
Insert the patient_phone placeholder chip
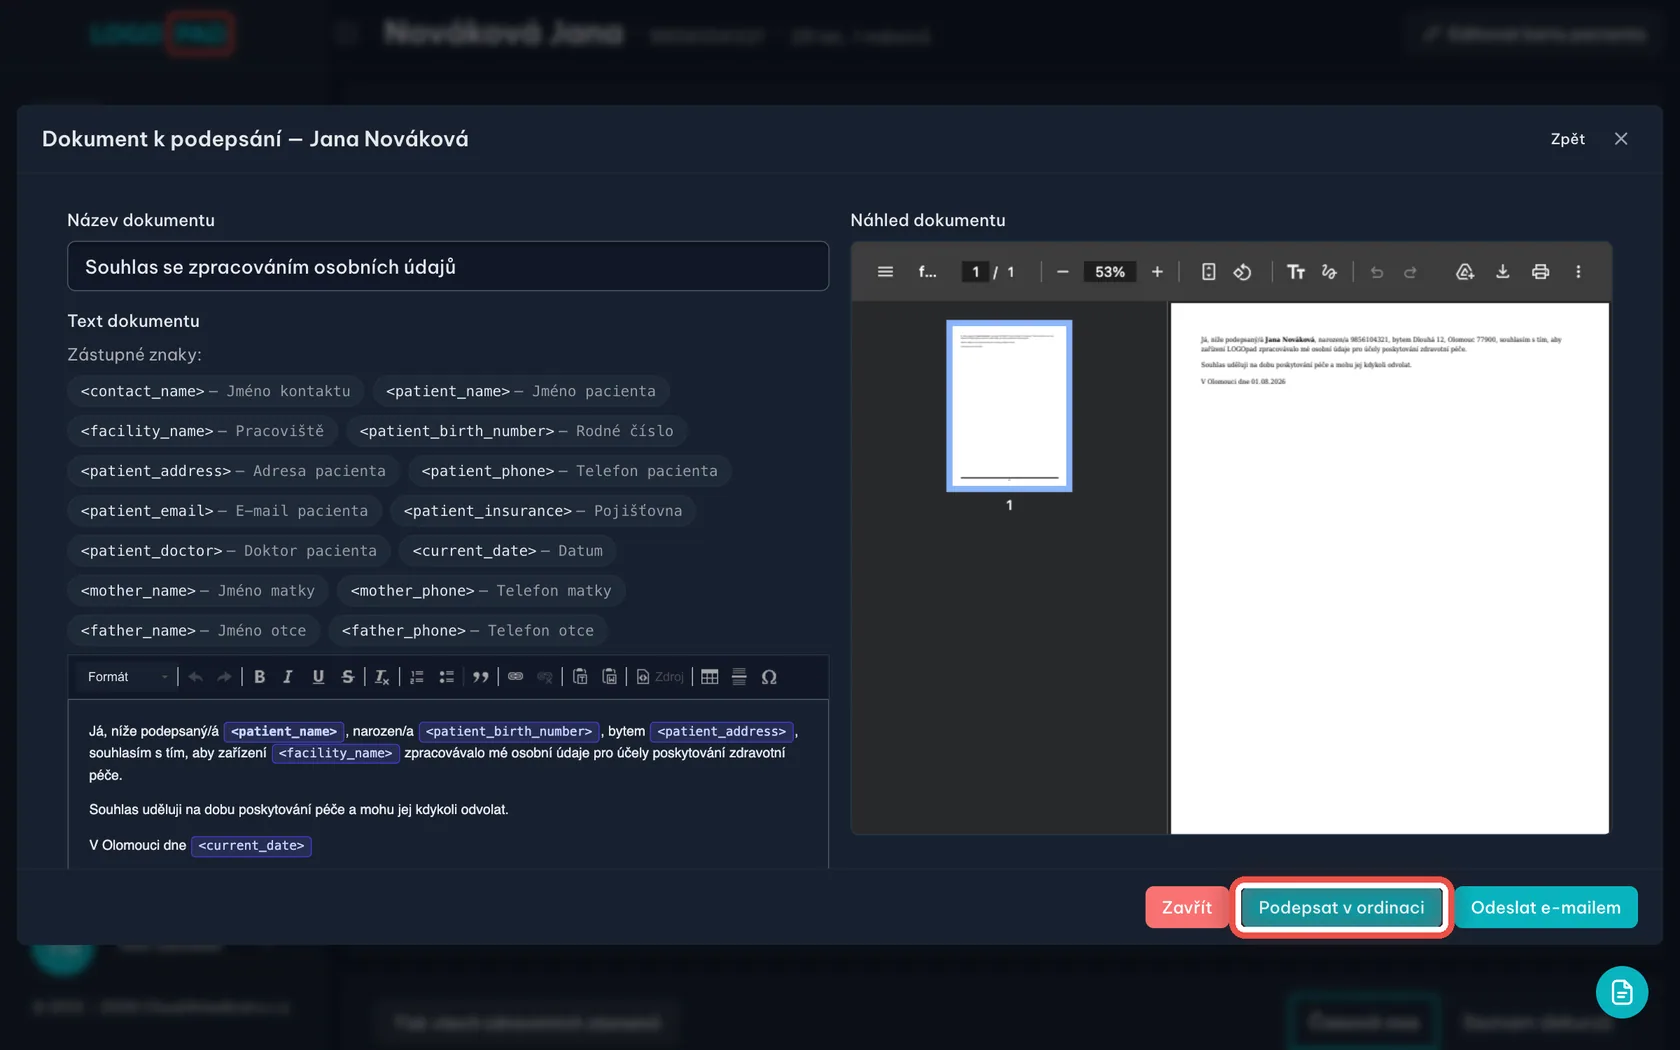569,471
